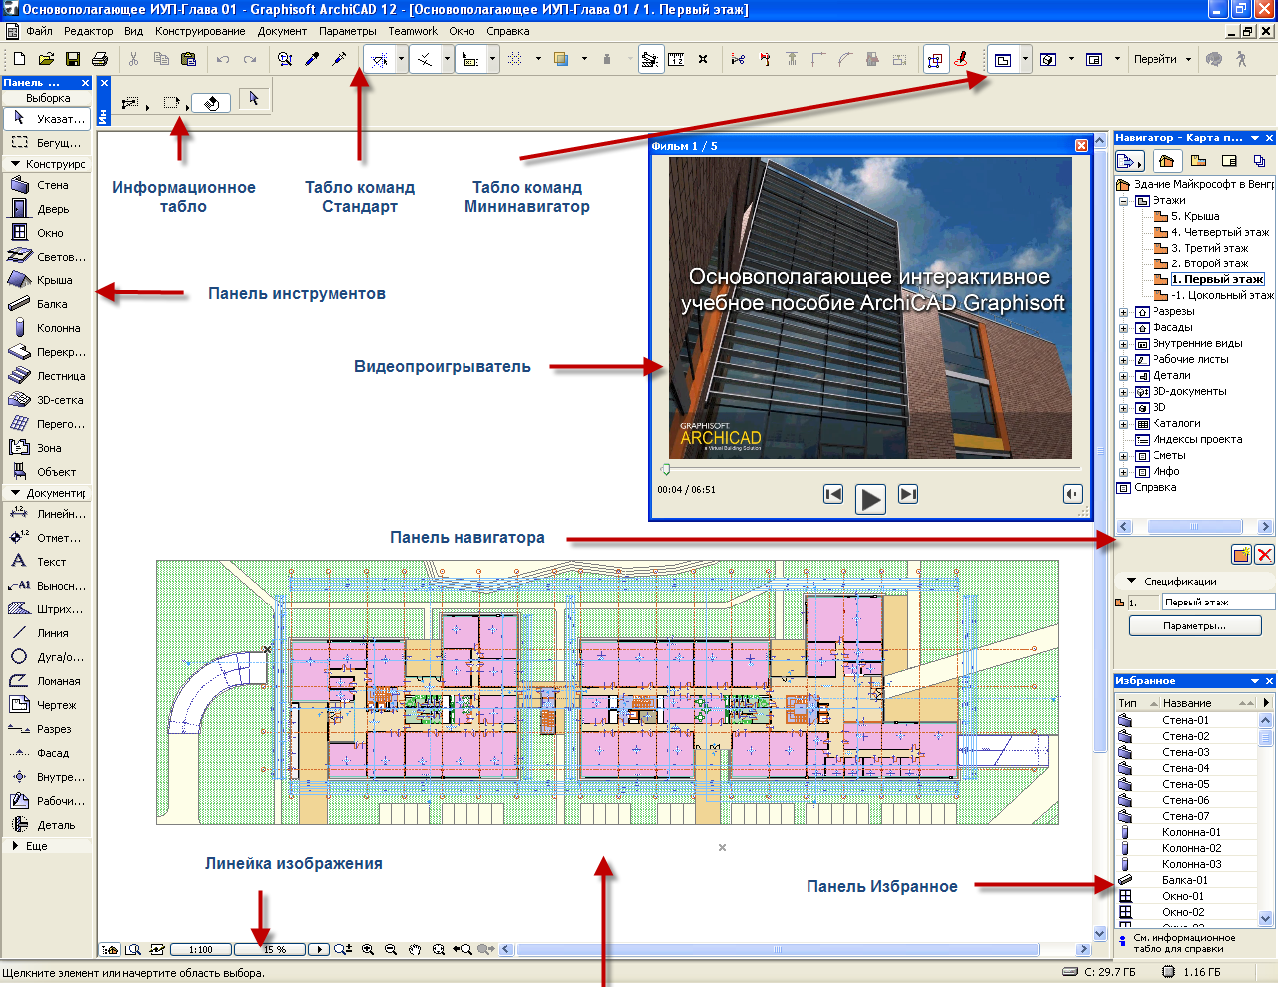The height and width of the screenshot is (987, 1278).
Task: Select the Object (Объект) tool
Action: coord(48,472)
